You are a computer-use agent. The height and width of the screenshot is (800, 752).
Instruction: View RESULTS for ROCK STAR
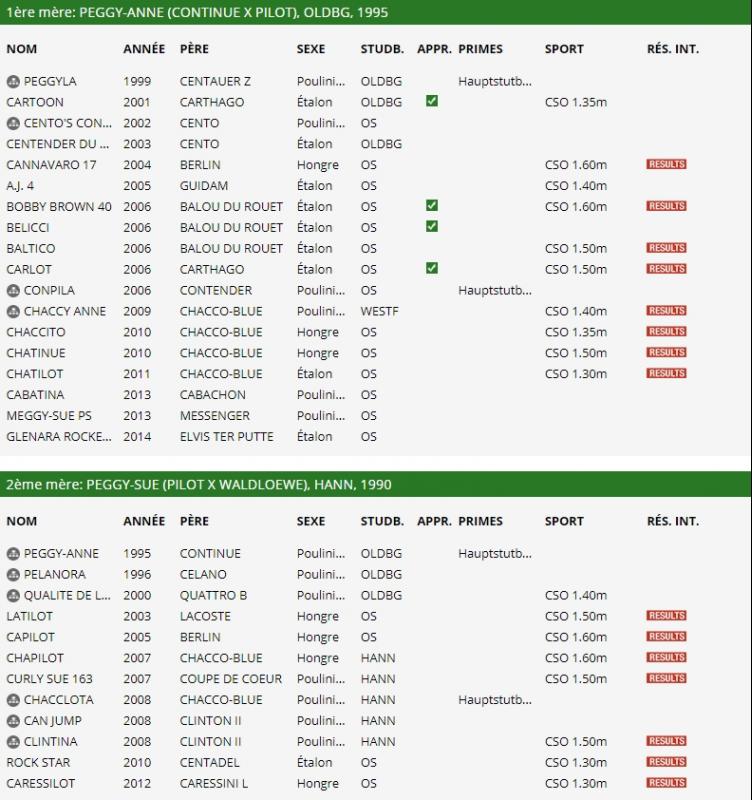click(x=666, y=762)
